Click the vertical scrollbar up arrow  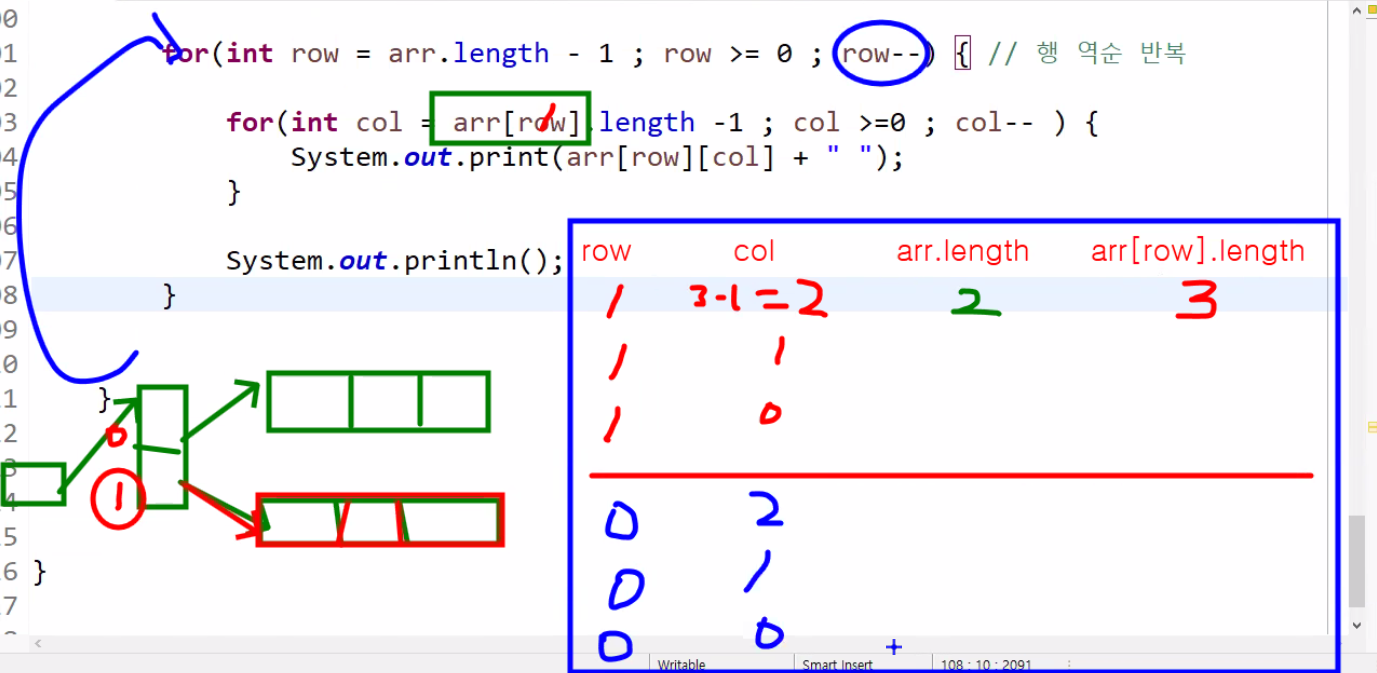pos(1357,11)
